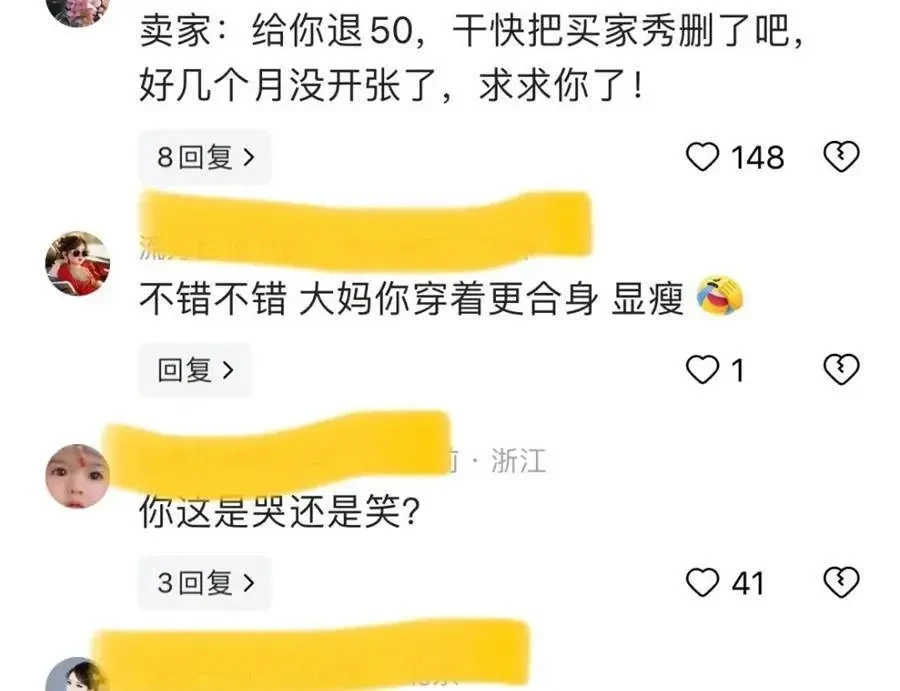Expand the 3 replies thread
The image size is (900, 691).
(x=204, y=583)
